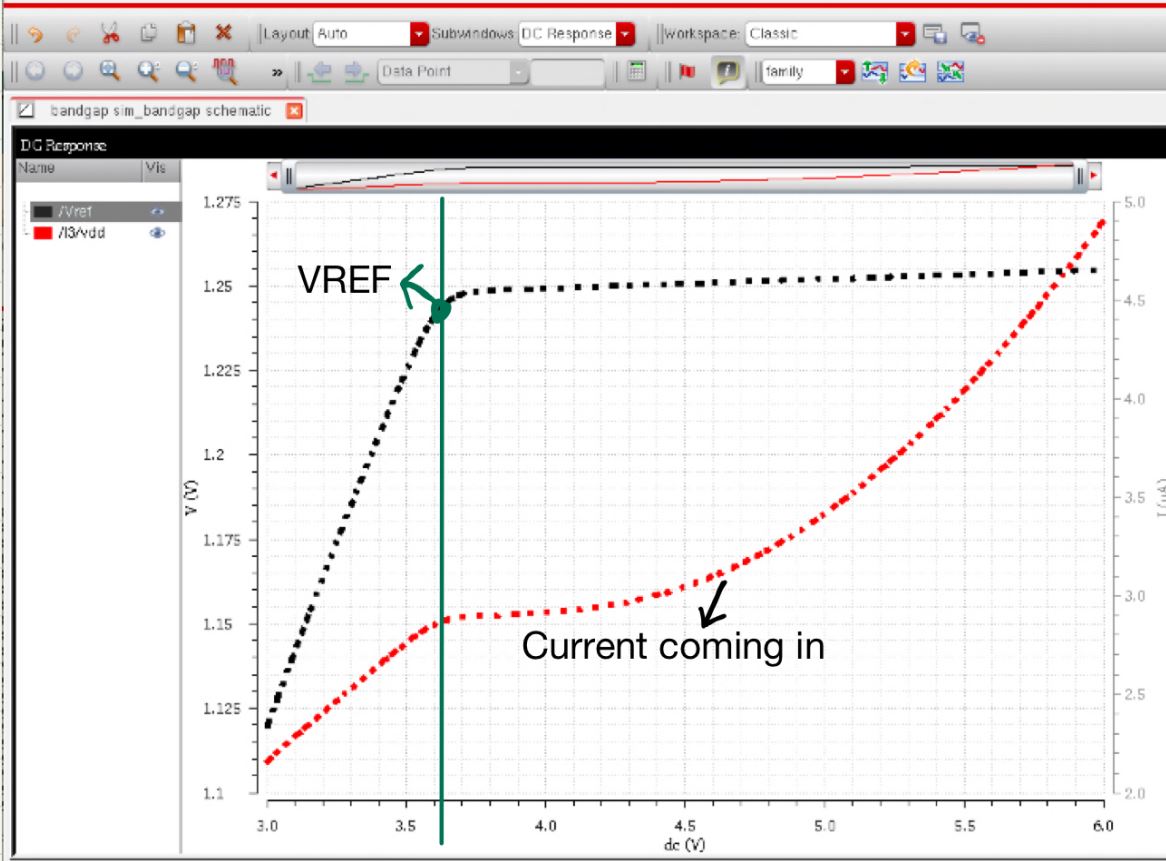Click the Next Zoom round button
Image resolution: width=1166 pixels, height=861 pixels.
coord(73,71)
